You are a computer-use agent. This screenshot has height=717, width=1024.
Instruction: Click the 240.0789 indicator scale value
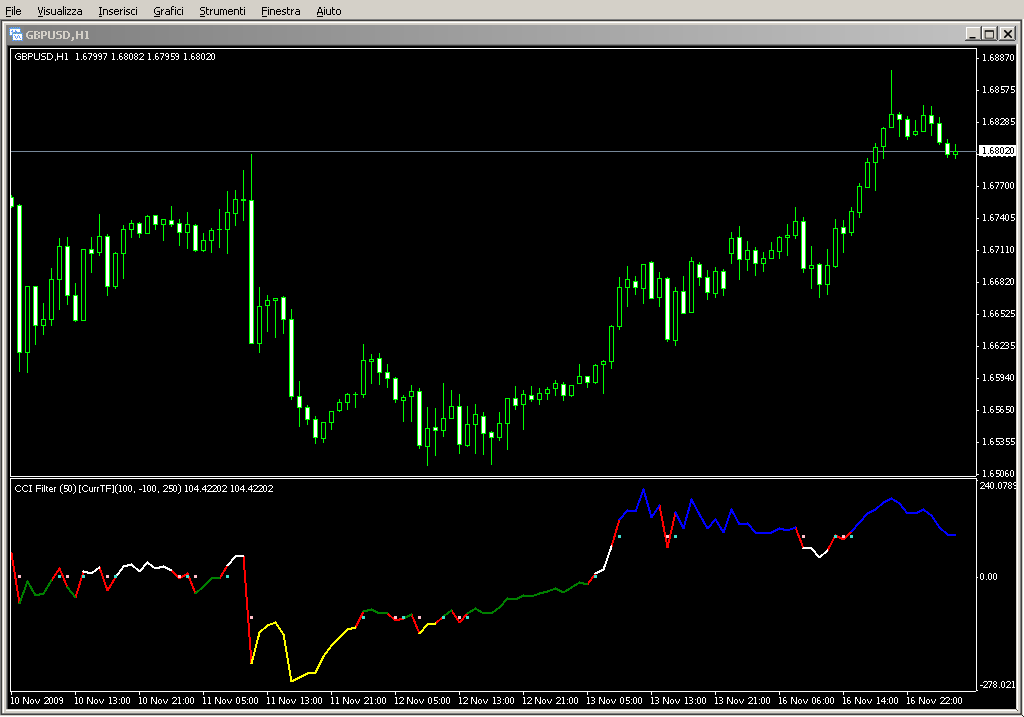point(998,486)
